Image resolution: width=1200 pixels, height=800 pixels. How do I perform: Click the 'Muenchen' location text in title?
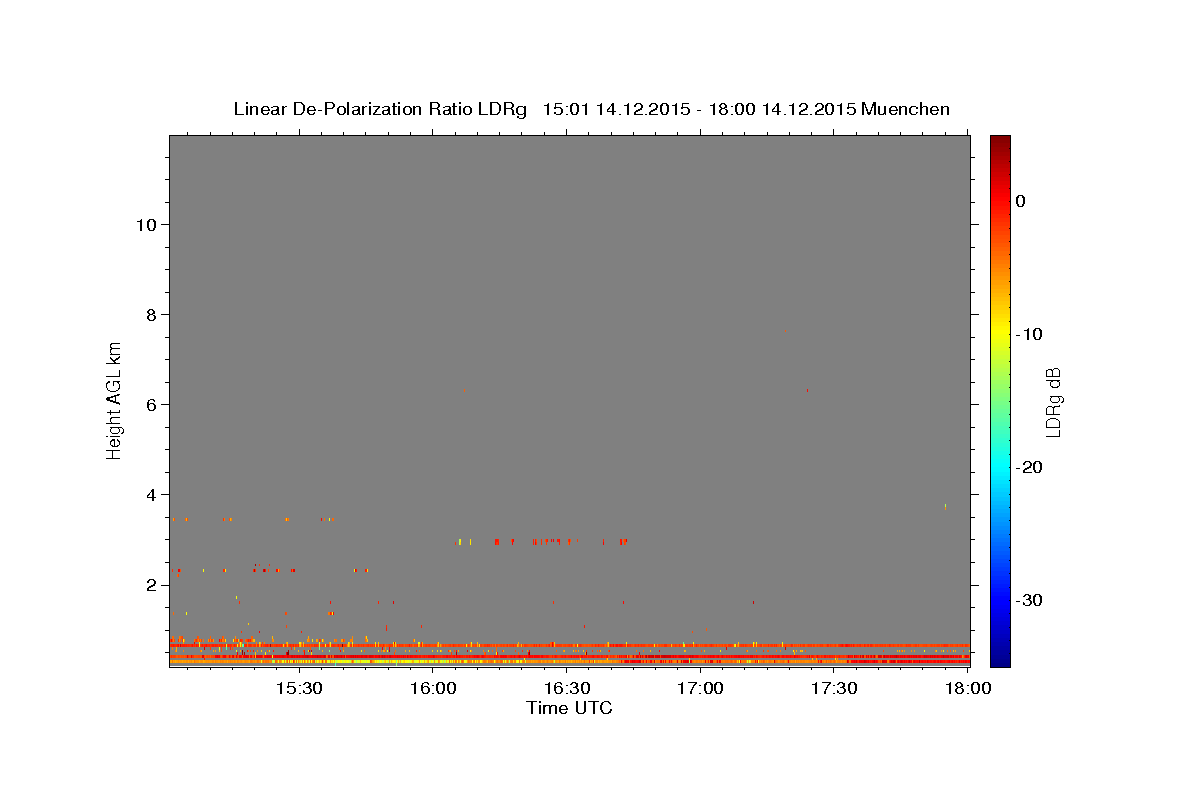905,109
